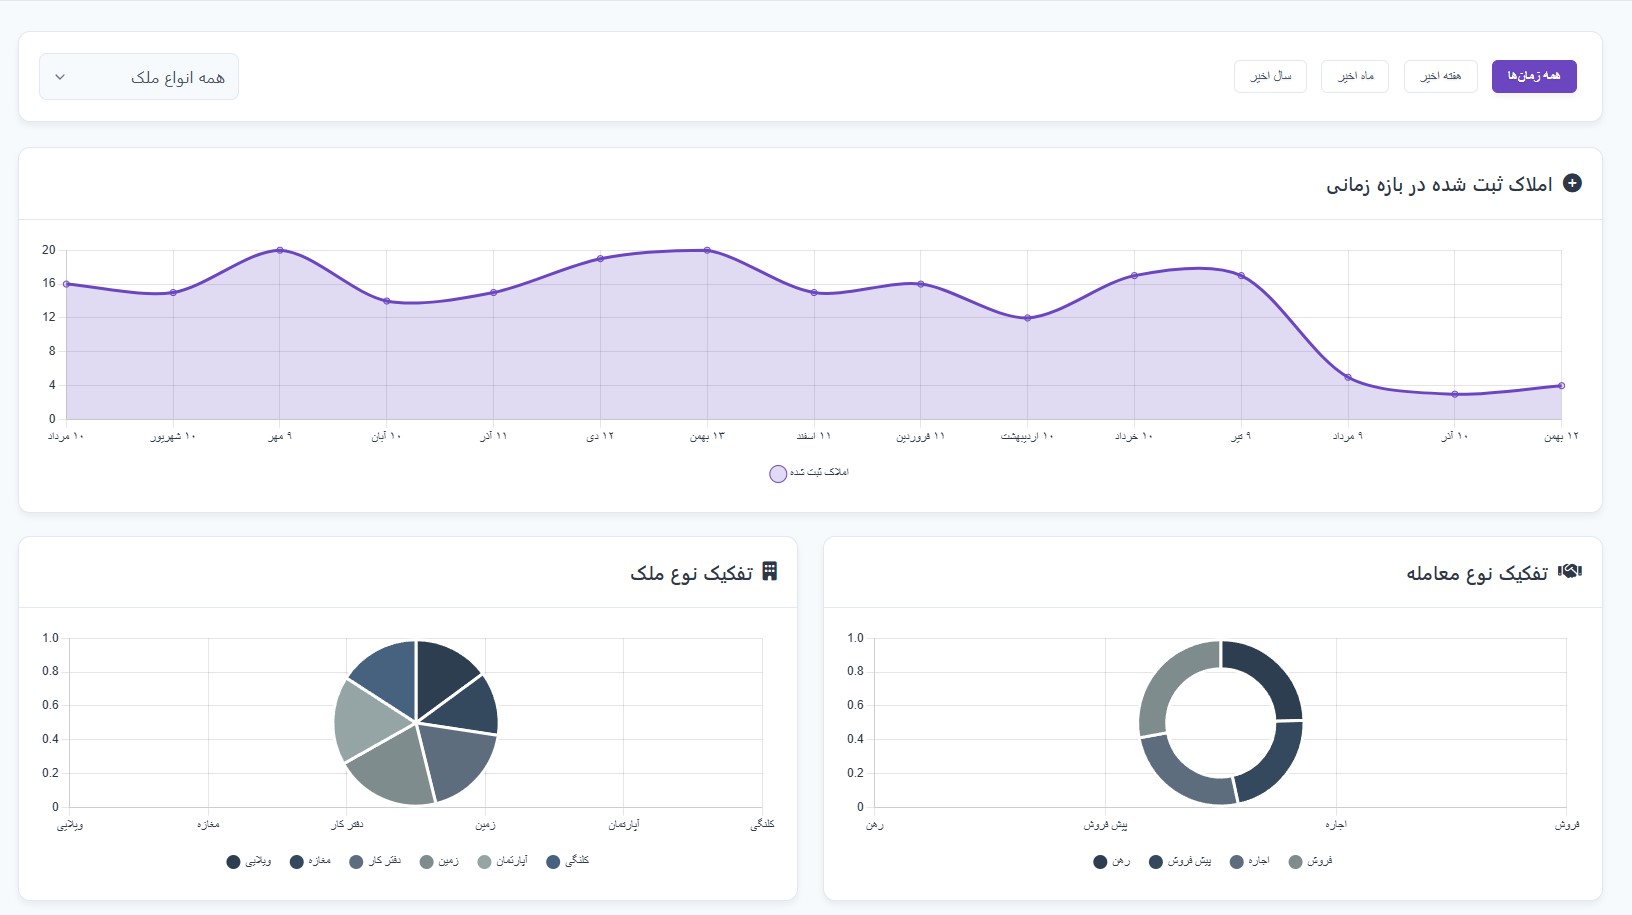
Task: Open the همه انواع ملک dropdown
Action: pyautogui.click(x=139, y=77)
